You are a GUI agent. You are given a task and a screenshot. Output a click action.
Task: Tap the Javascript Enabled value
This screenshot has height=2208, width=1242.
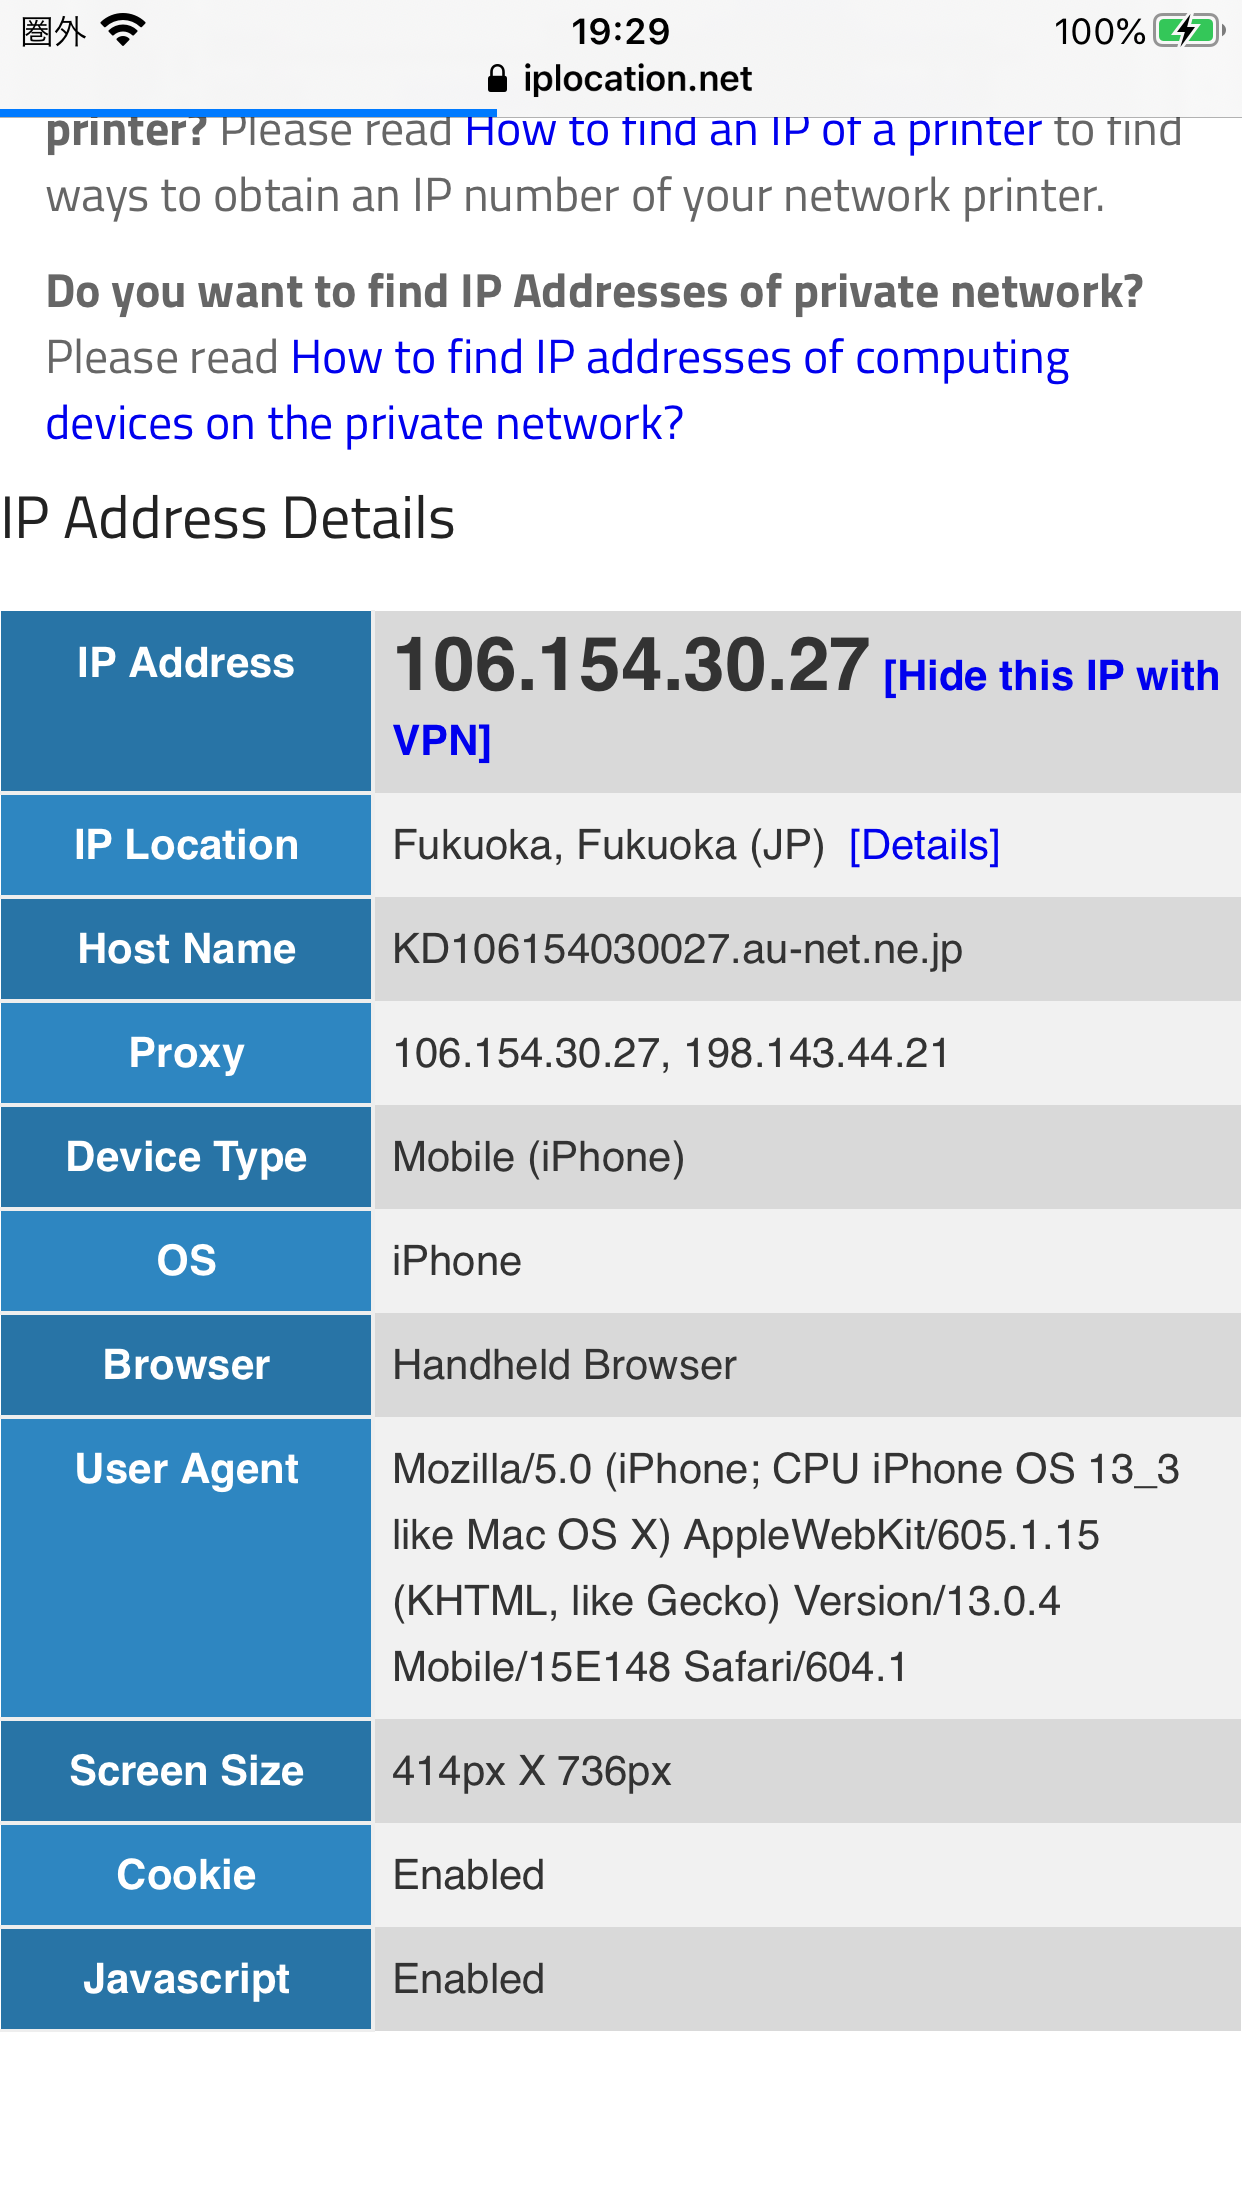(x=468, y=1980)
